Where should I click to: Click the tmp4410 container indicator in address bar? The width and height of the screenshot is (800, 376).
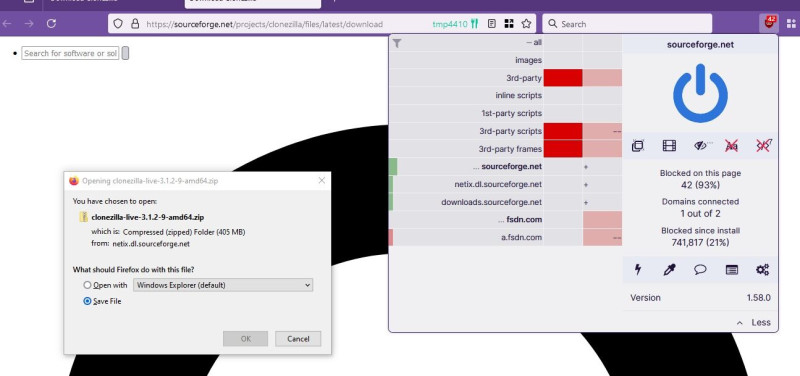pyautogui.click(x=455, y=23)
